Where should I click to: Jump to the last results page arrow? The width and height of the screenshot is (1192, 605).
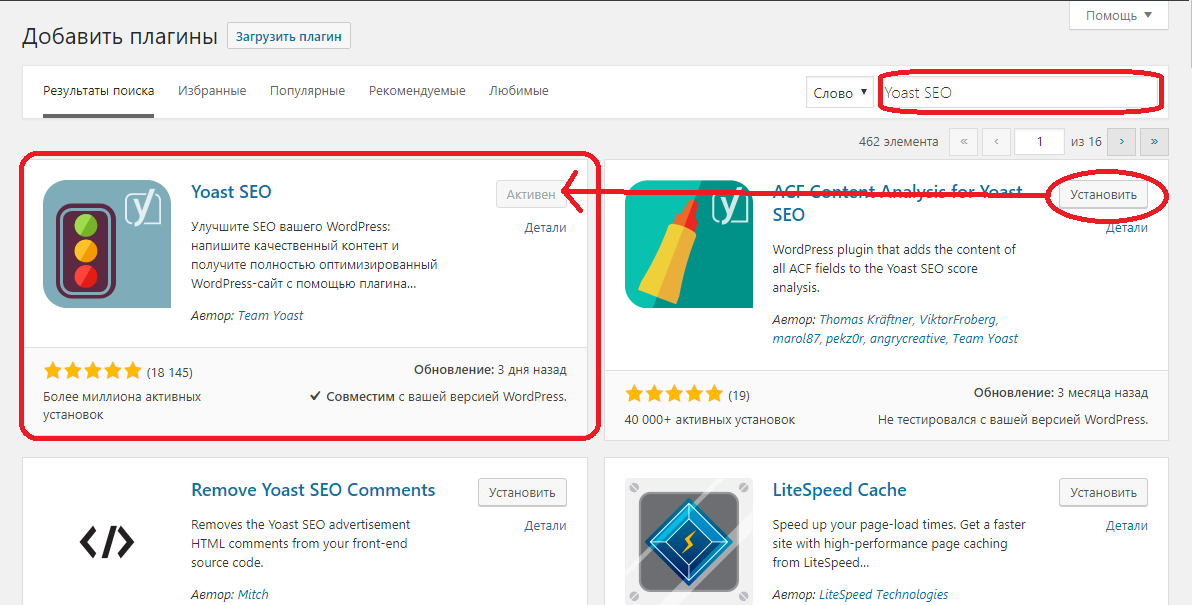[x=1154, y=141]
